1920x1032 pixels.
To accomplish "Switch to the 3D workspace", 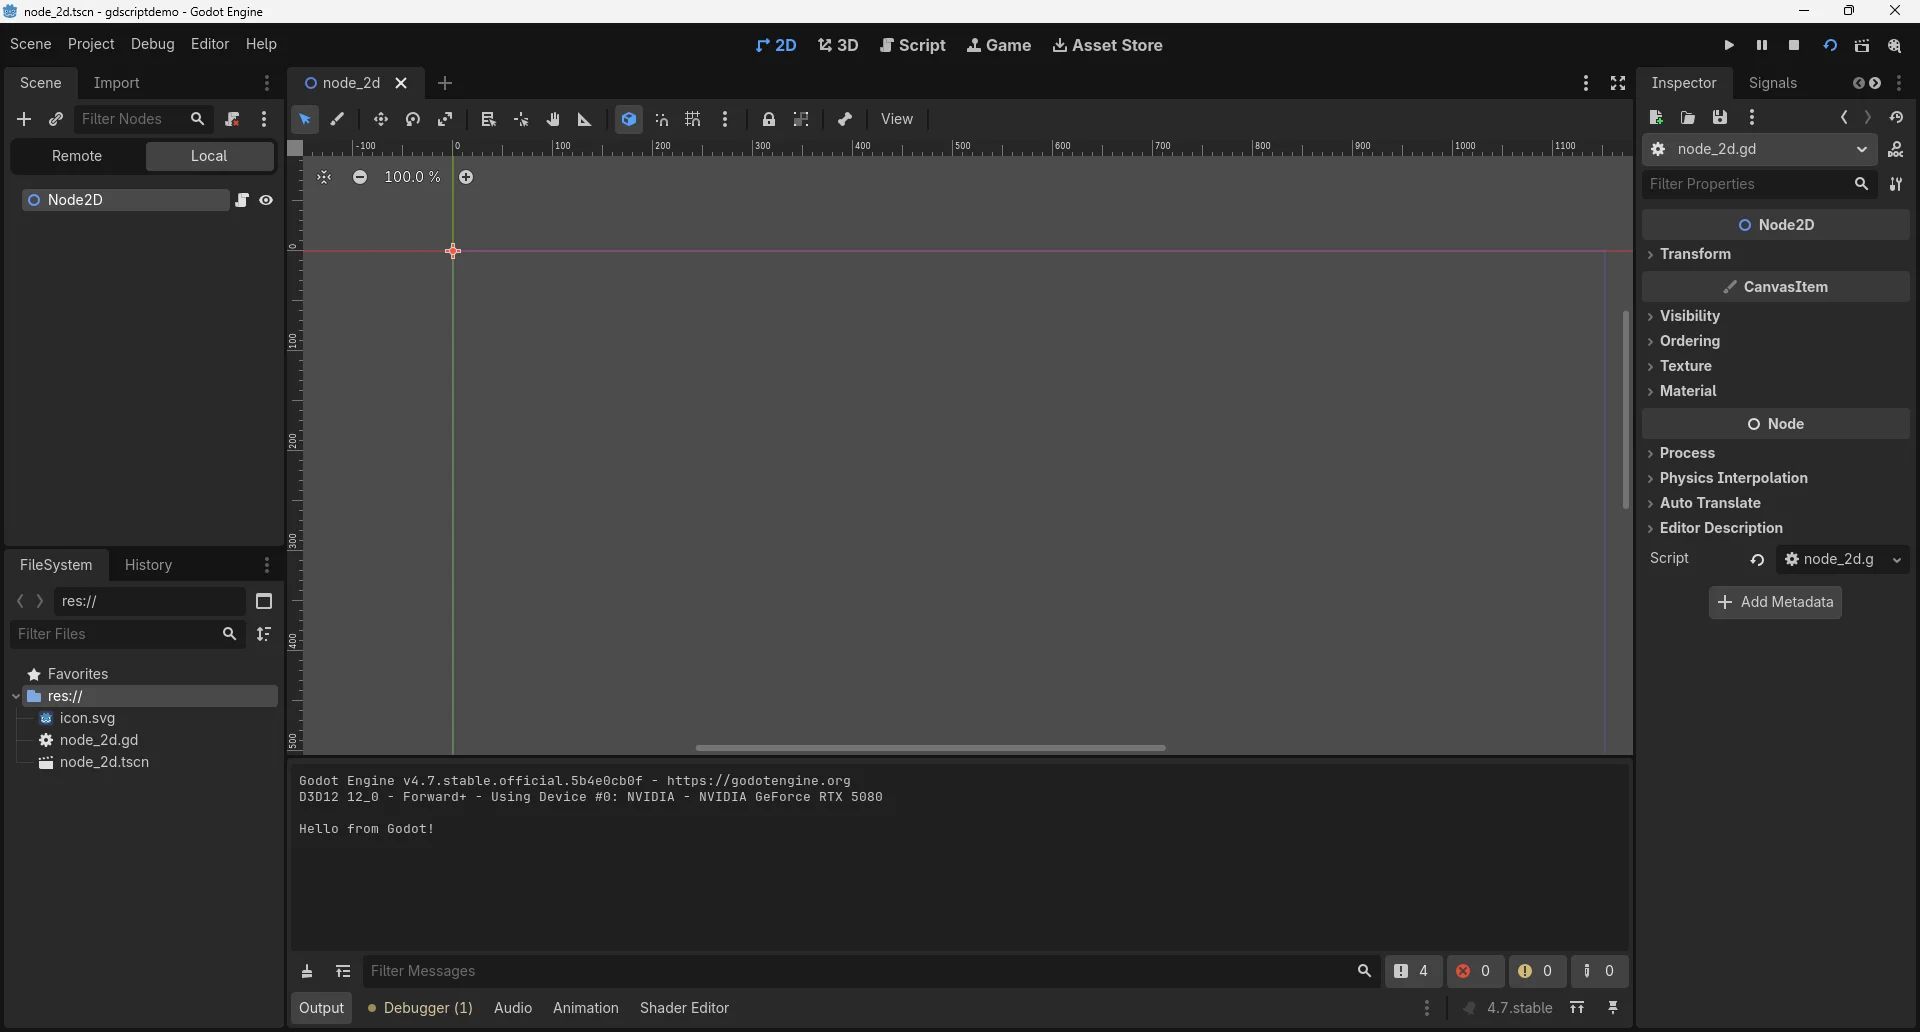I will [838, 45].
